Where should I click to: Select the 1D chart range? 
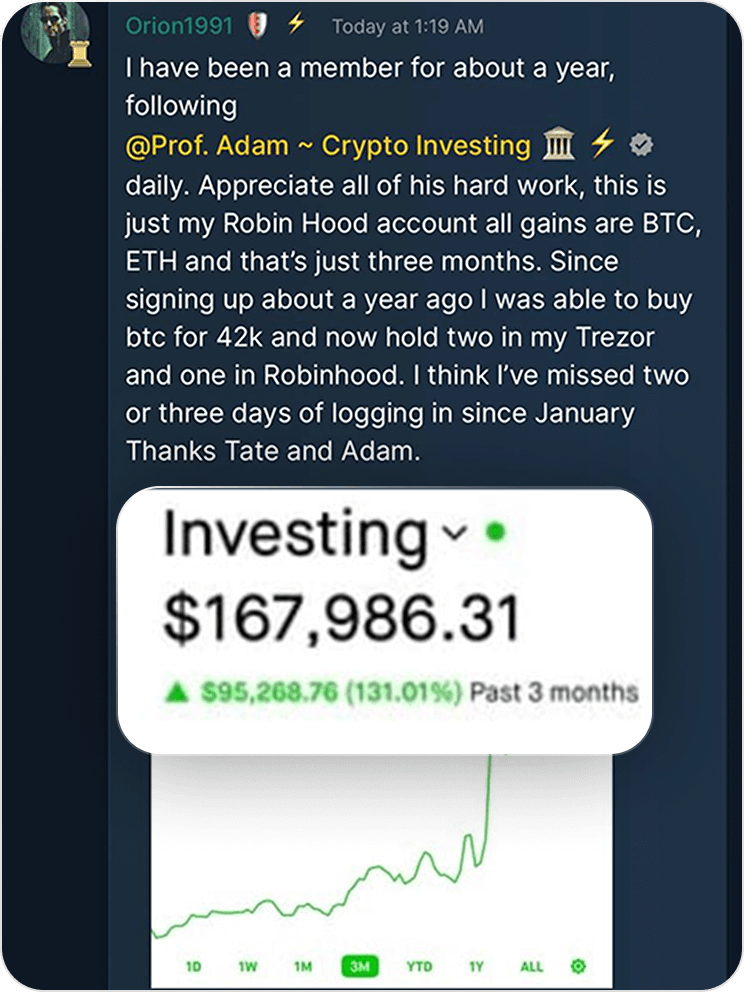click(x=194, y=967)
